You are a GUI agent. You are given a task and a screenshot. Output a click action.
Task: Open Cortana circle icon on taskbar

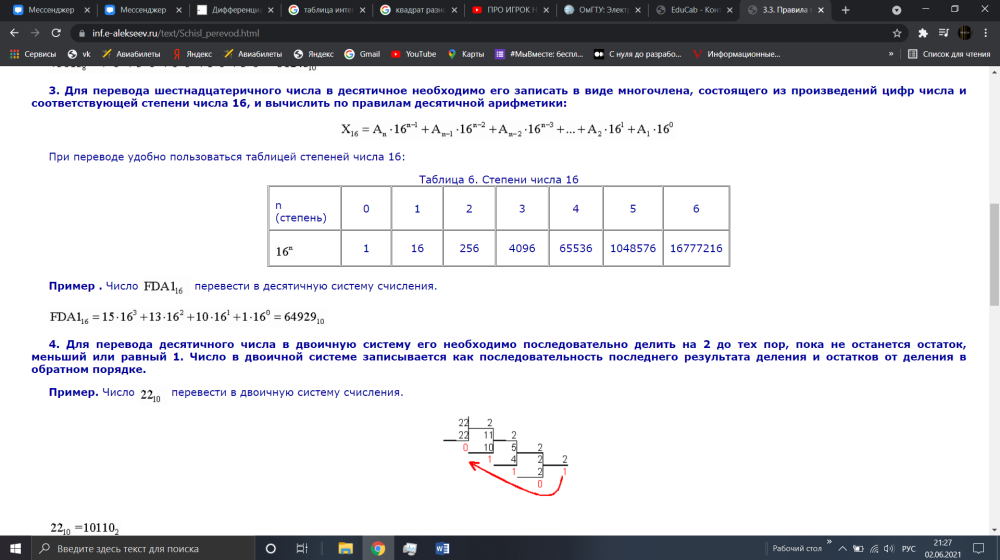pos(270,549)
